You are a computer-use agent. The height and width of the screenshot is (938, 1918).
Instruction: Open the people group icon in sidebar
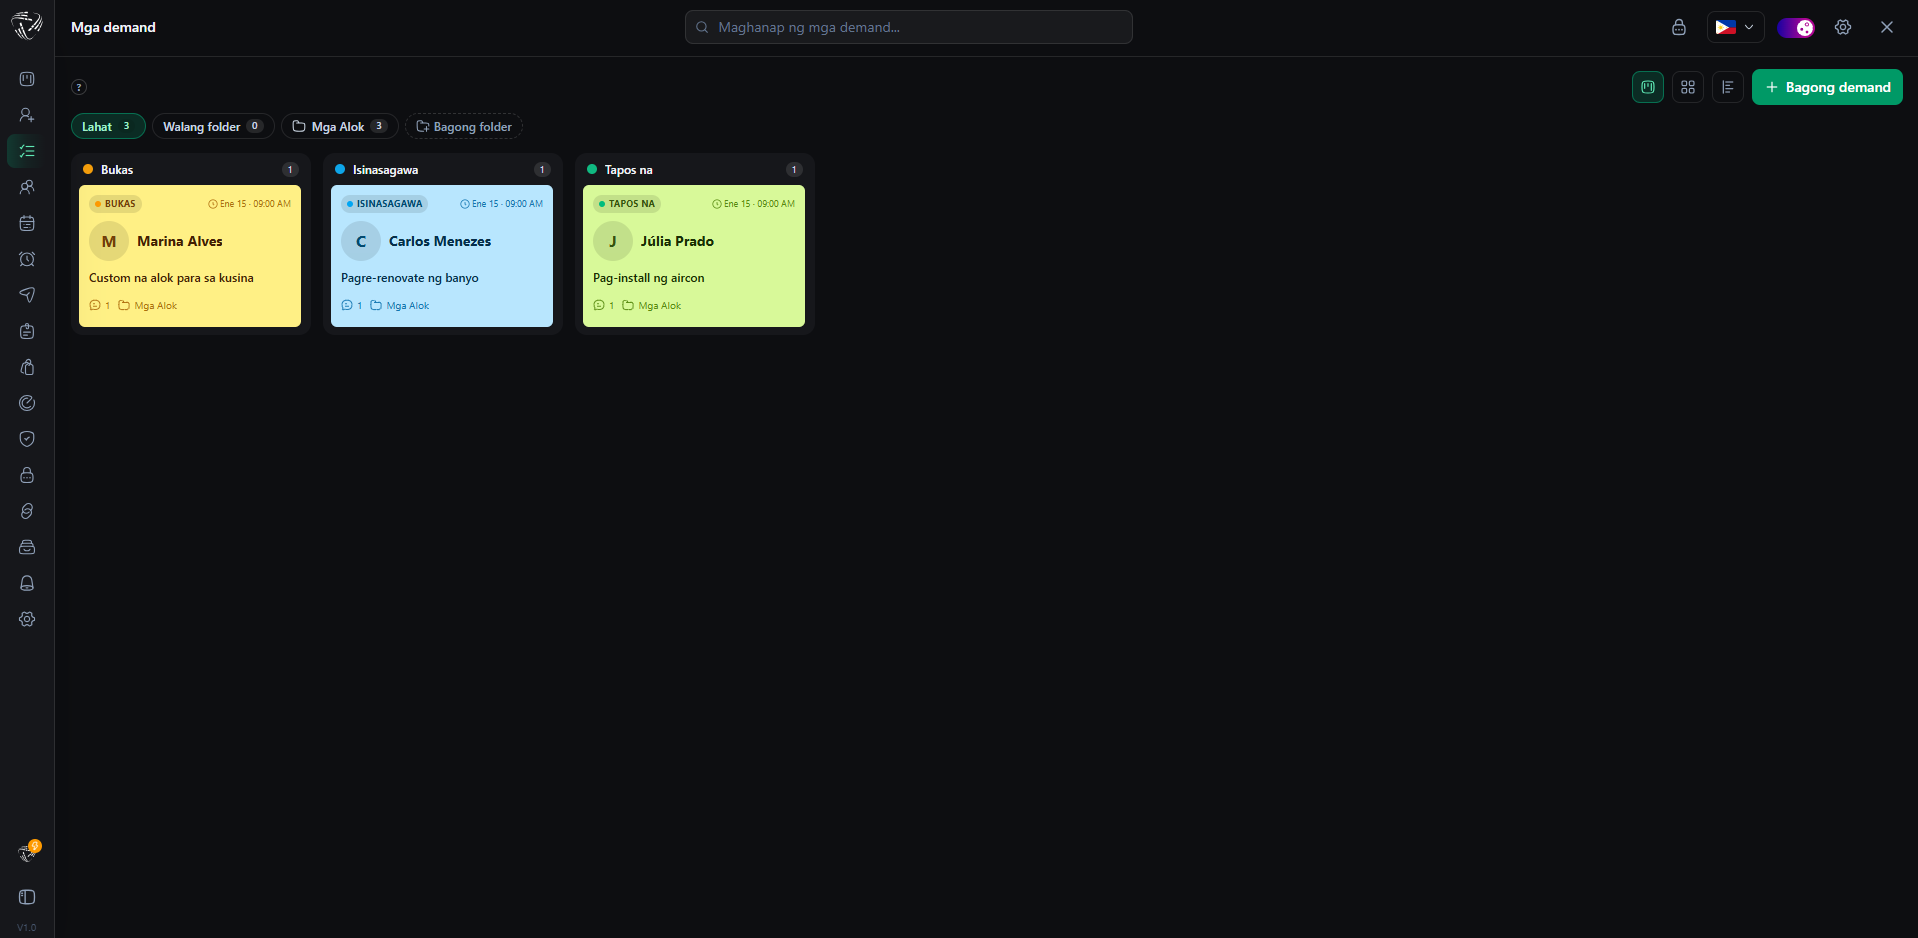[x=27, y=187]
